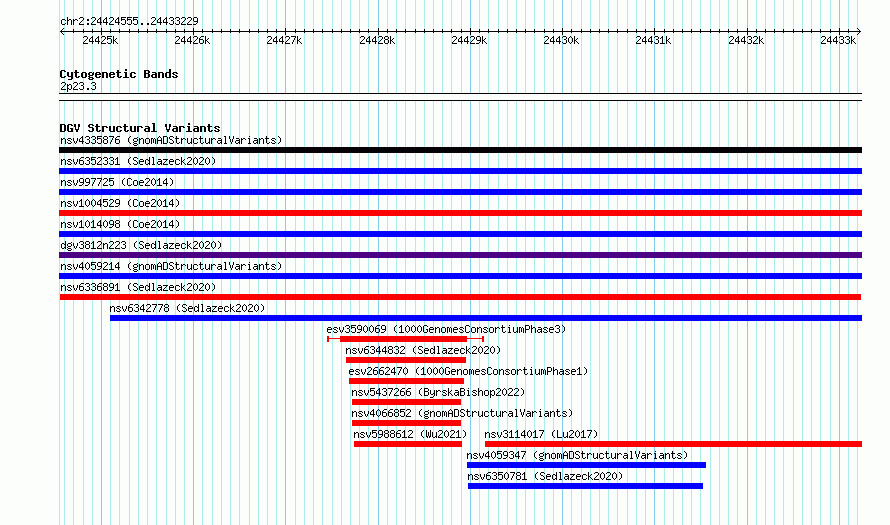
Task: Open nsv1004529 (Coe2014) variant label
Action: (x=120, y=203)
